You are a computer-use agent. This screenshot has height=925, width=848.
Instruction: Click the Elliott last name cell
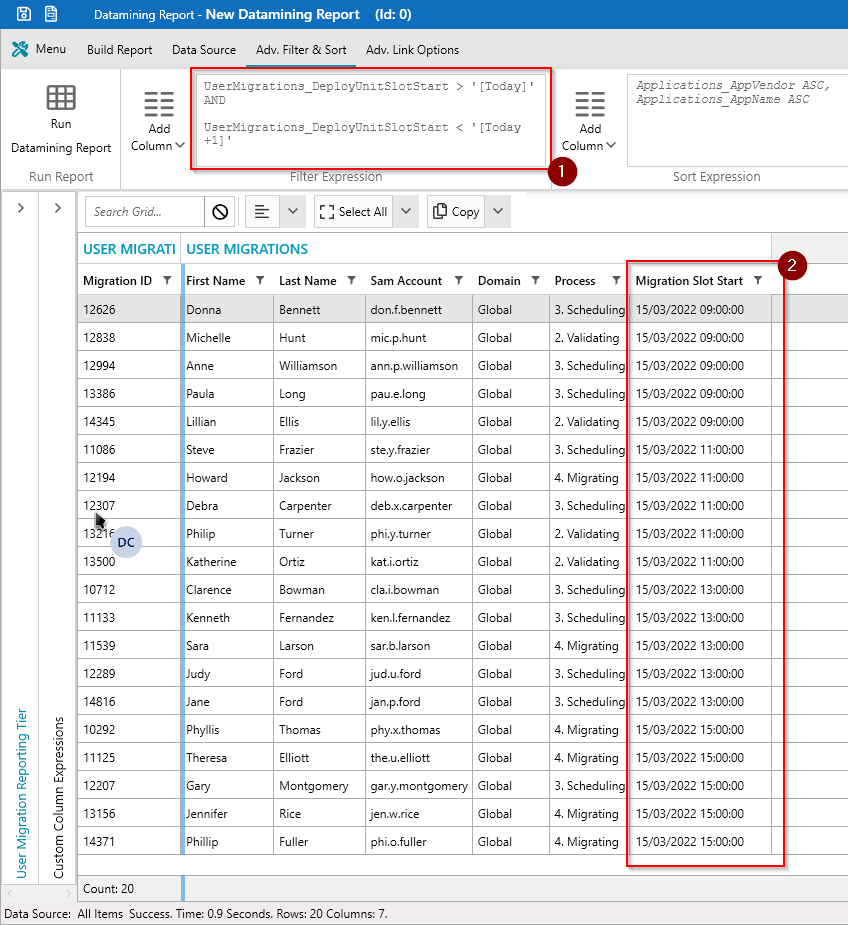coord(319,758)
